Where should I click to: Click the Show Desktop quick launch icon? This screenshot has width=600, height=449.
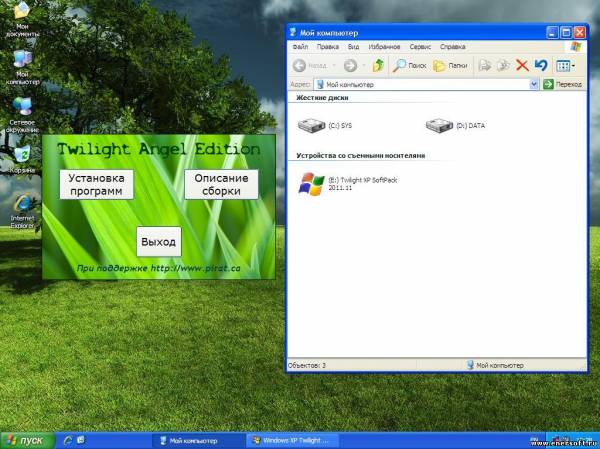[x=81, y=440]
